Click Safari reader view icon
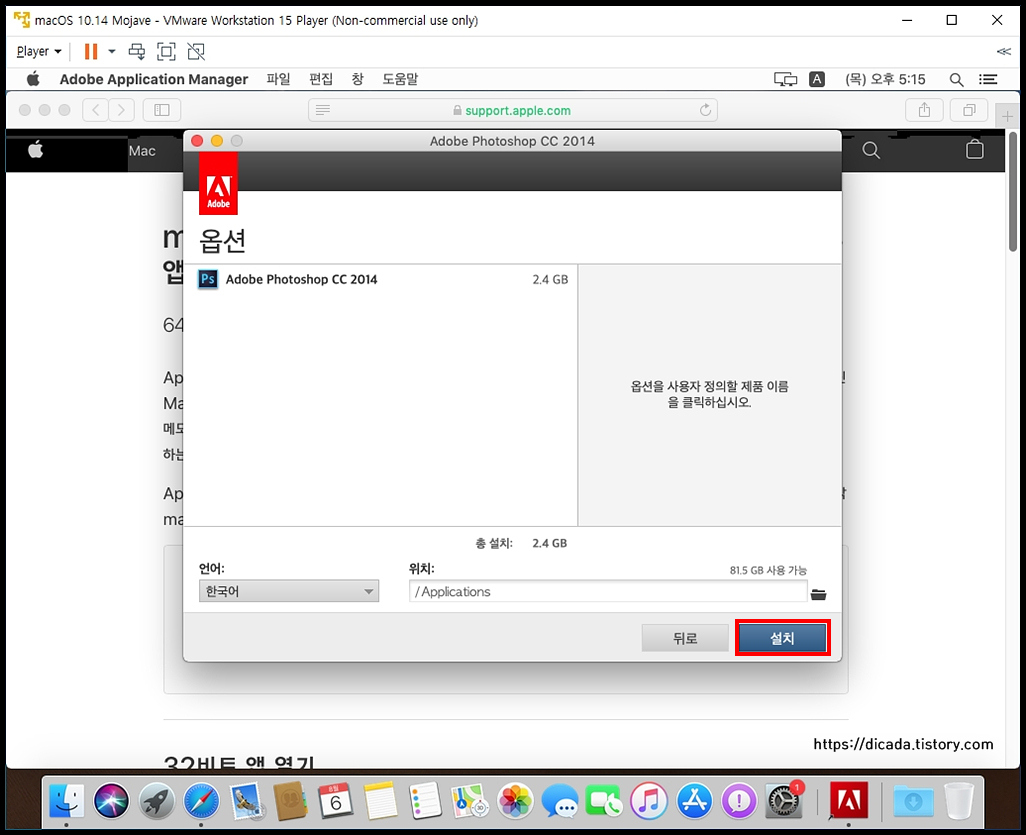The image size is (1026, 835). [323, 110]
